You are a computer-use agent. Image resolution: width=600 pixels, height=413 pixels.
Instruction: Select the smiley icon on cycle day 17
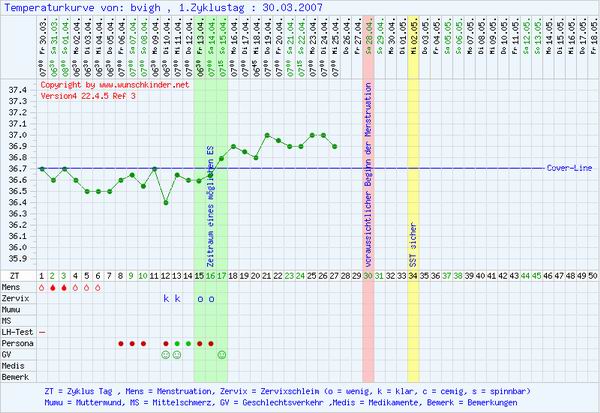(222, 354)
